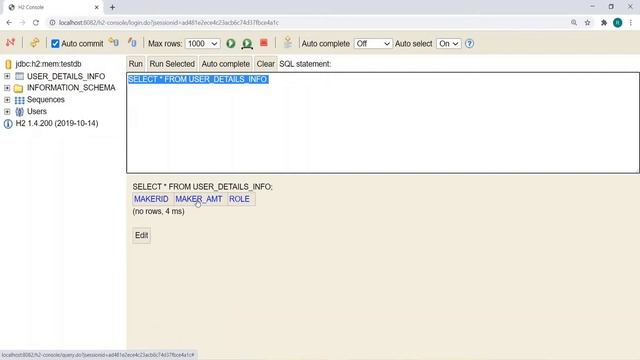The image size is (640, 360).
Task: Click the Users icon in tree
Action: tap(19, 112)
